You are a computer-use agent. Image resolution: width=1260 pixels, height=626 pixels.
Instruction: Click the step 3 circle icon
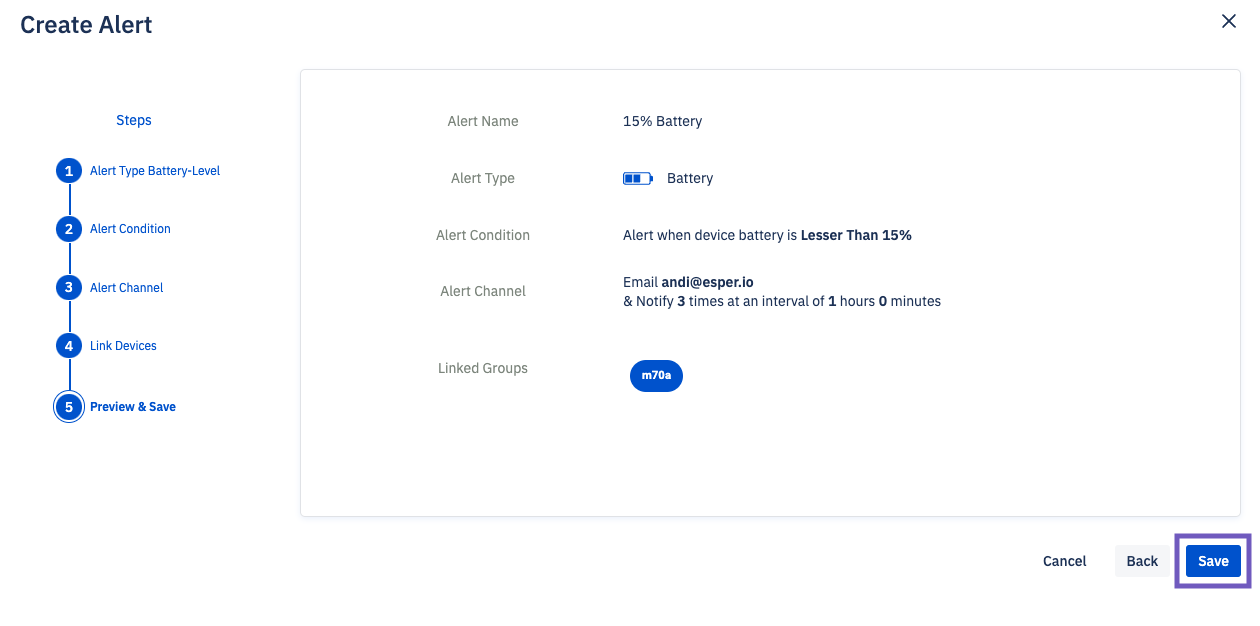(x=69, y=288)
